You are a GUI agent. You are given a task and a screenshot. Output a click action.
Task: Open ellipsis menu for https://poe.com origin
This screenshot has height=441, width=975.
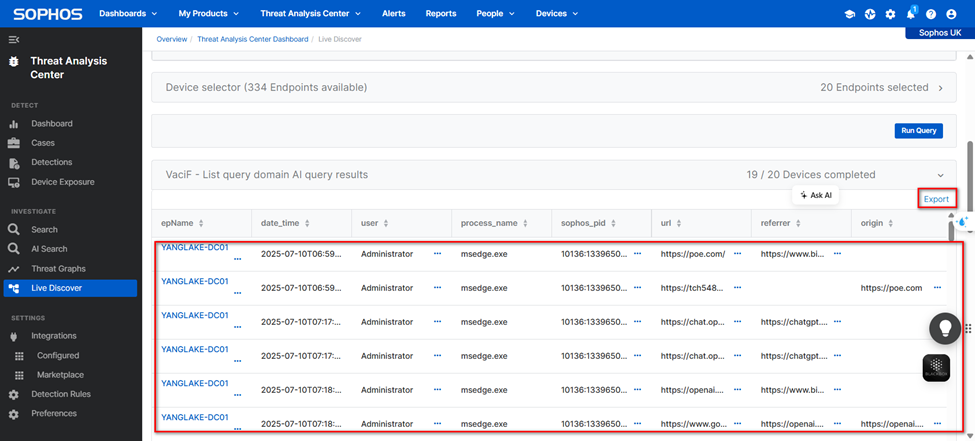point(938,288)
